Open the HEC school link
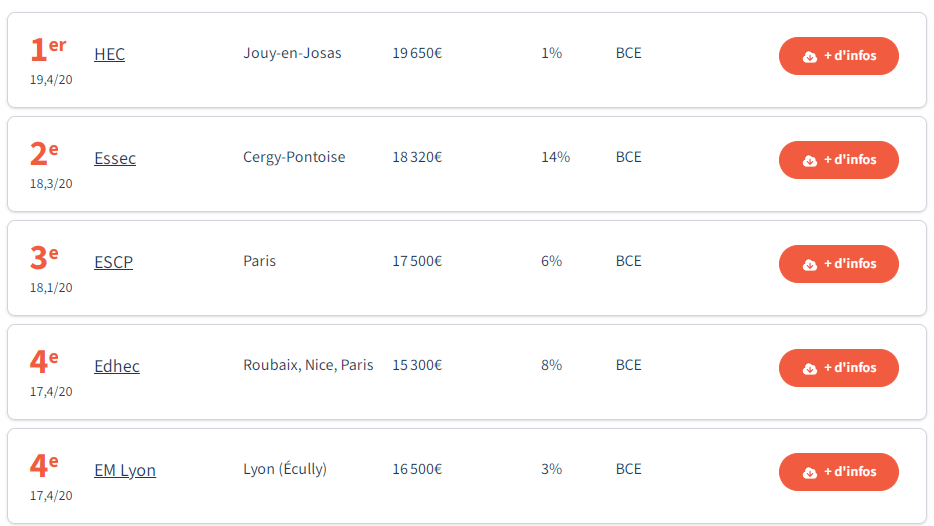 click(x=110, y=54)
